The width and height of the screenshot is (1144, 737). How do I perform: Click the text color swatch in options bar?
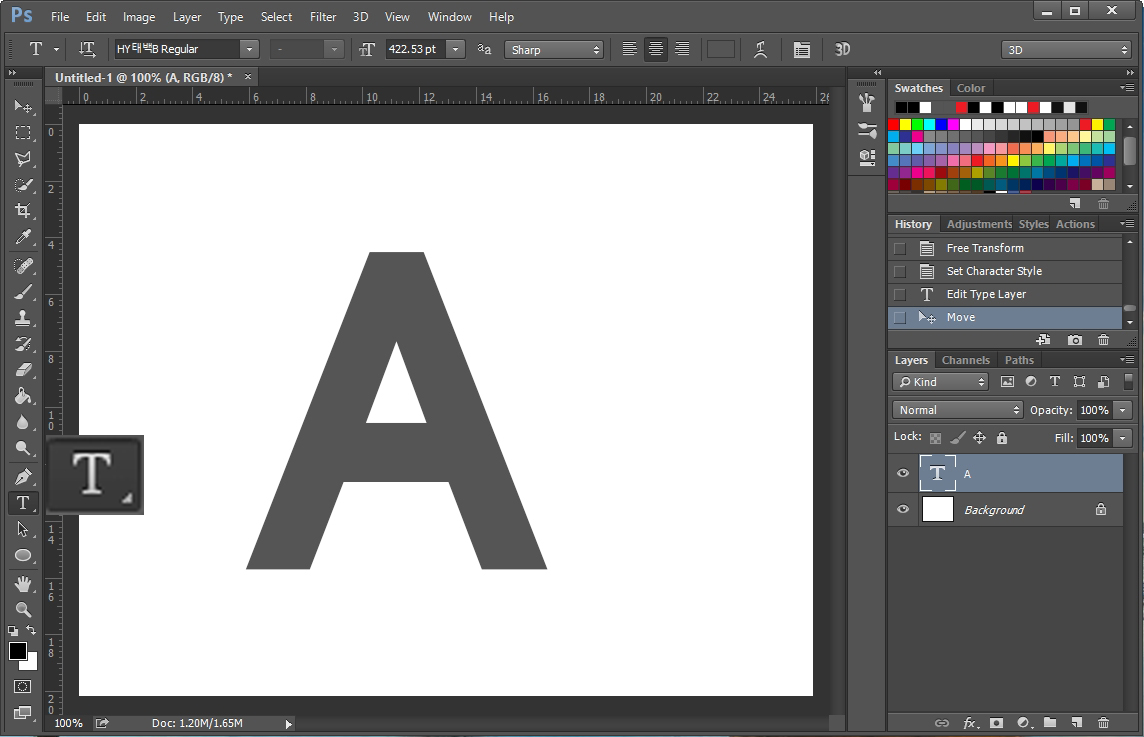(x=721, y=49)
